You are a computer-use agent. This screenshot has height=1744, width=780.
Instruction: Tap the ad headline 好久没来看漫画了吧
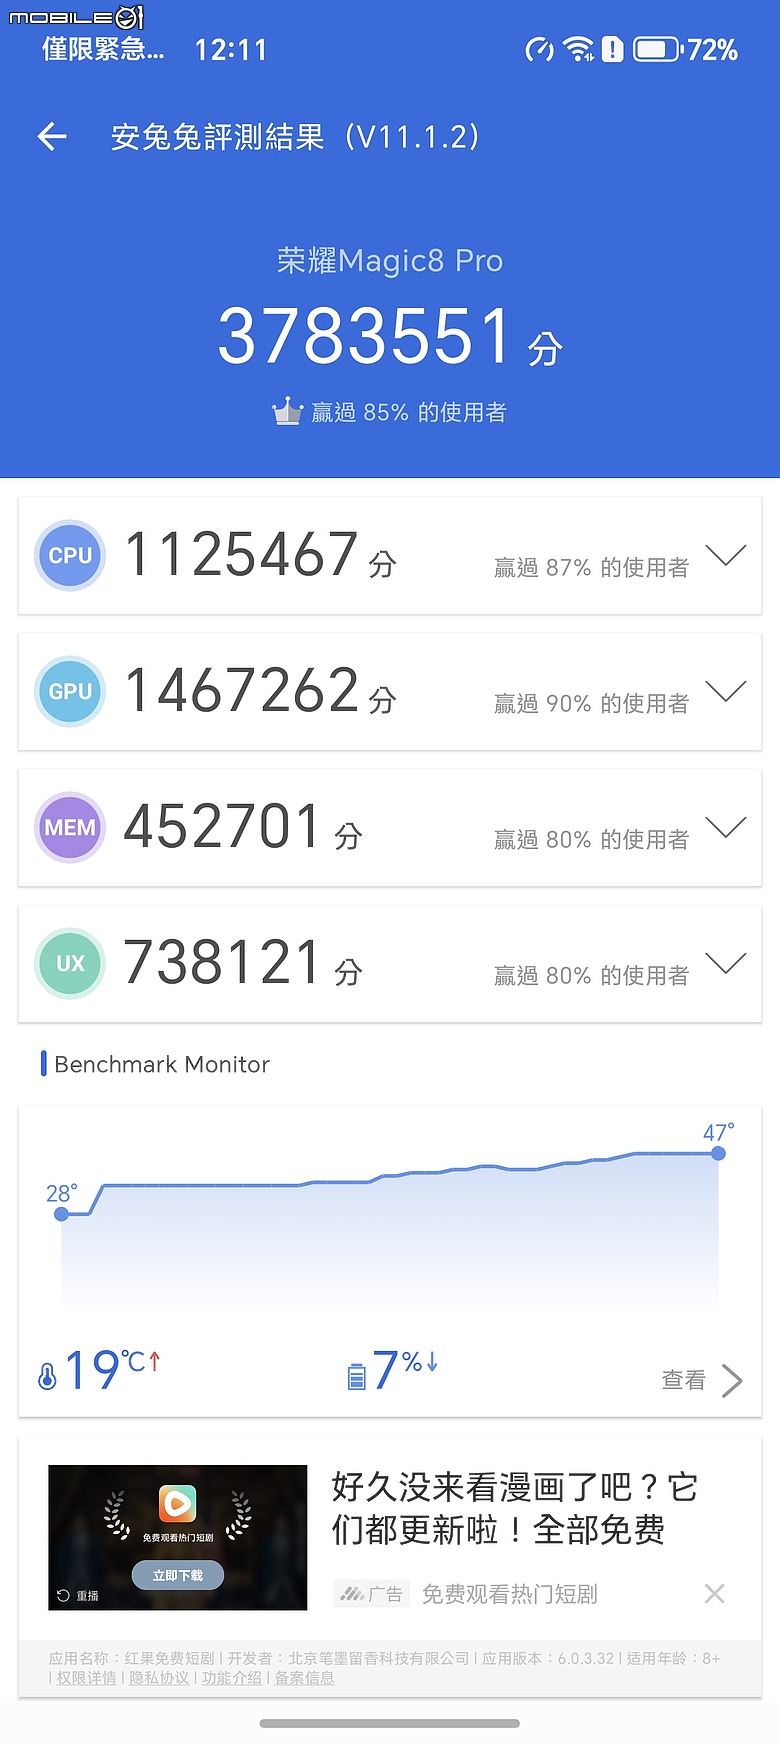514,1508
